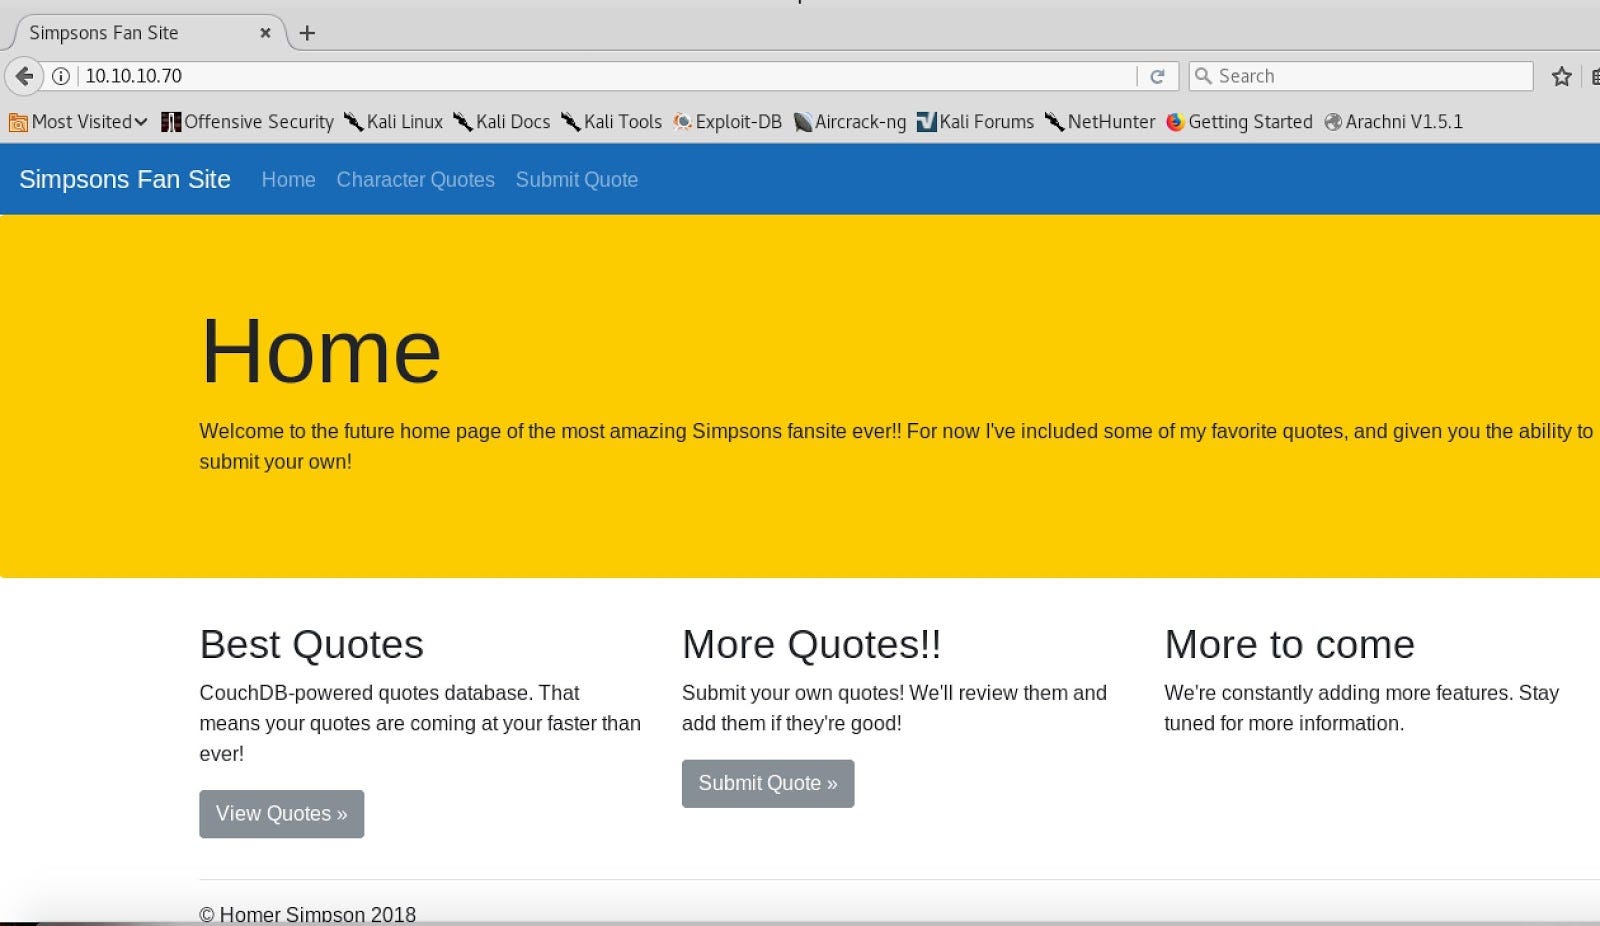Screen dimensions: 1600x926
Task: Open the Arachni V1.5.1 bookmark label
Action: click(x=1404, y=122)
